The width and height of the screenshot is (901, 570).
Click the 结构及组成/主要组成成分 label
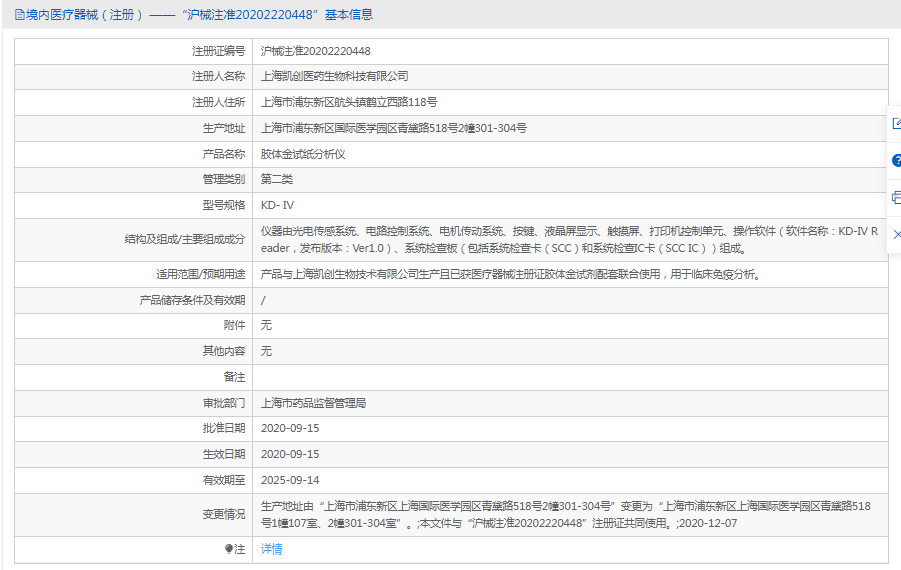pyautogui.click(x=185, y=240)
